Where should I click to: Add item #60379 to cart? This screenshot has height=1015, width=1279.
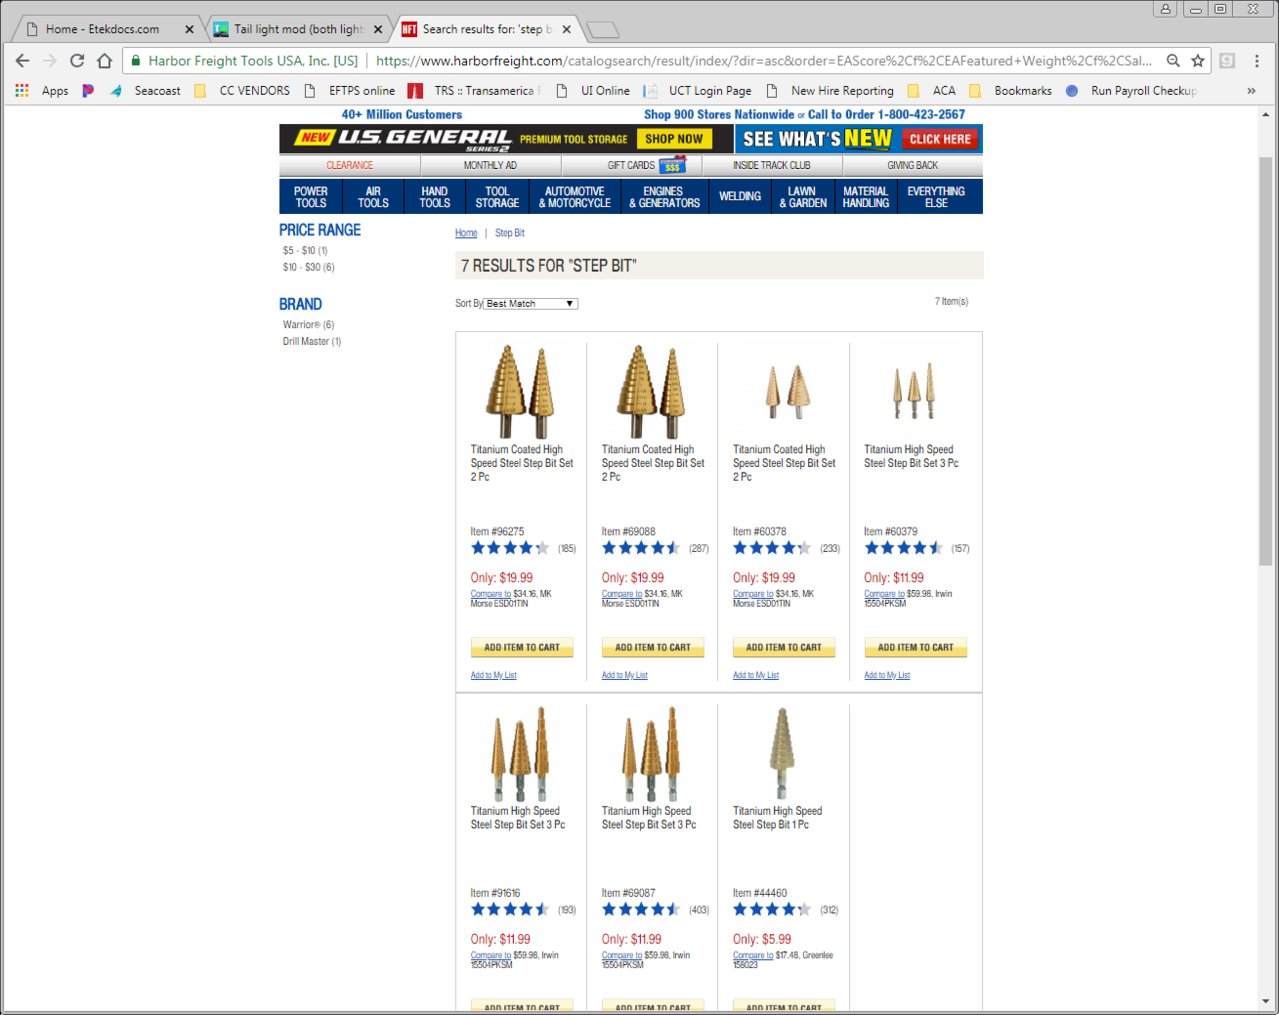[x=916, y=648]
